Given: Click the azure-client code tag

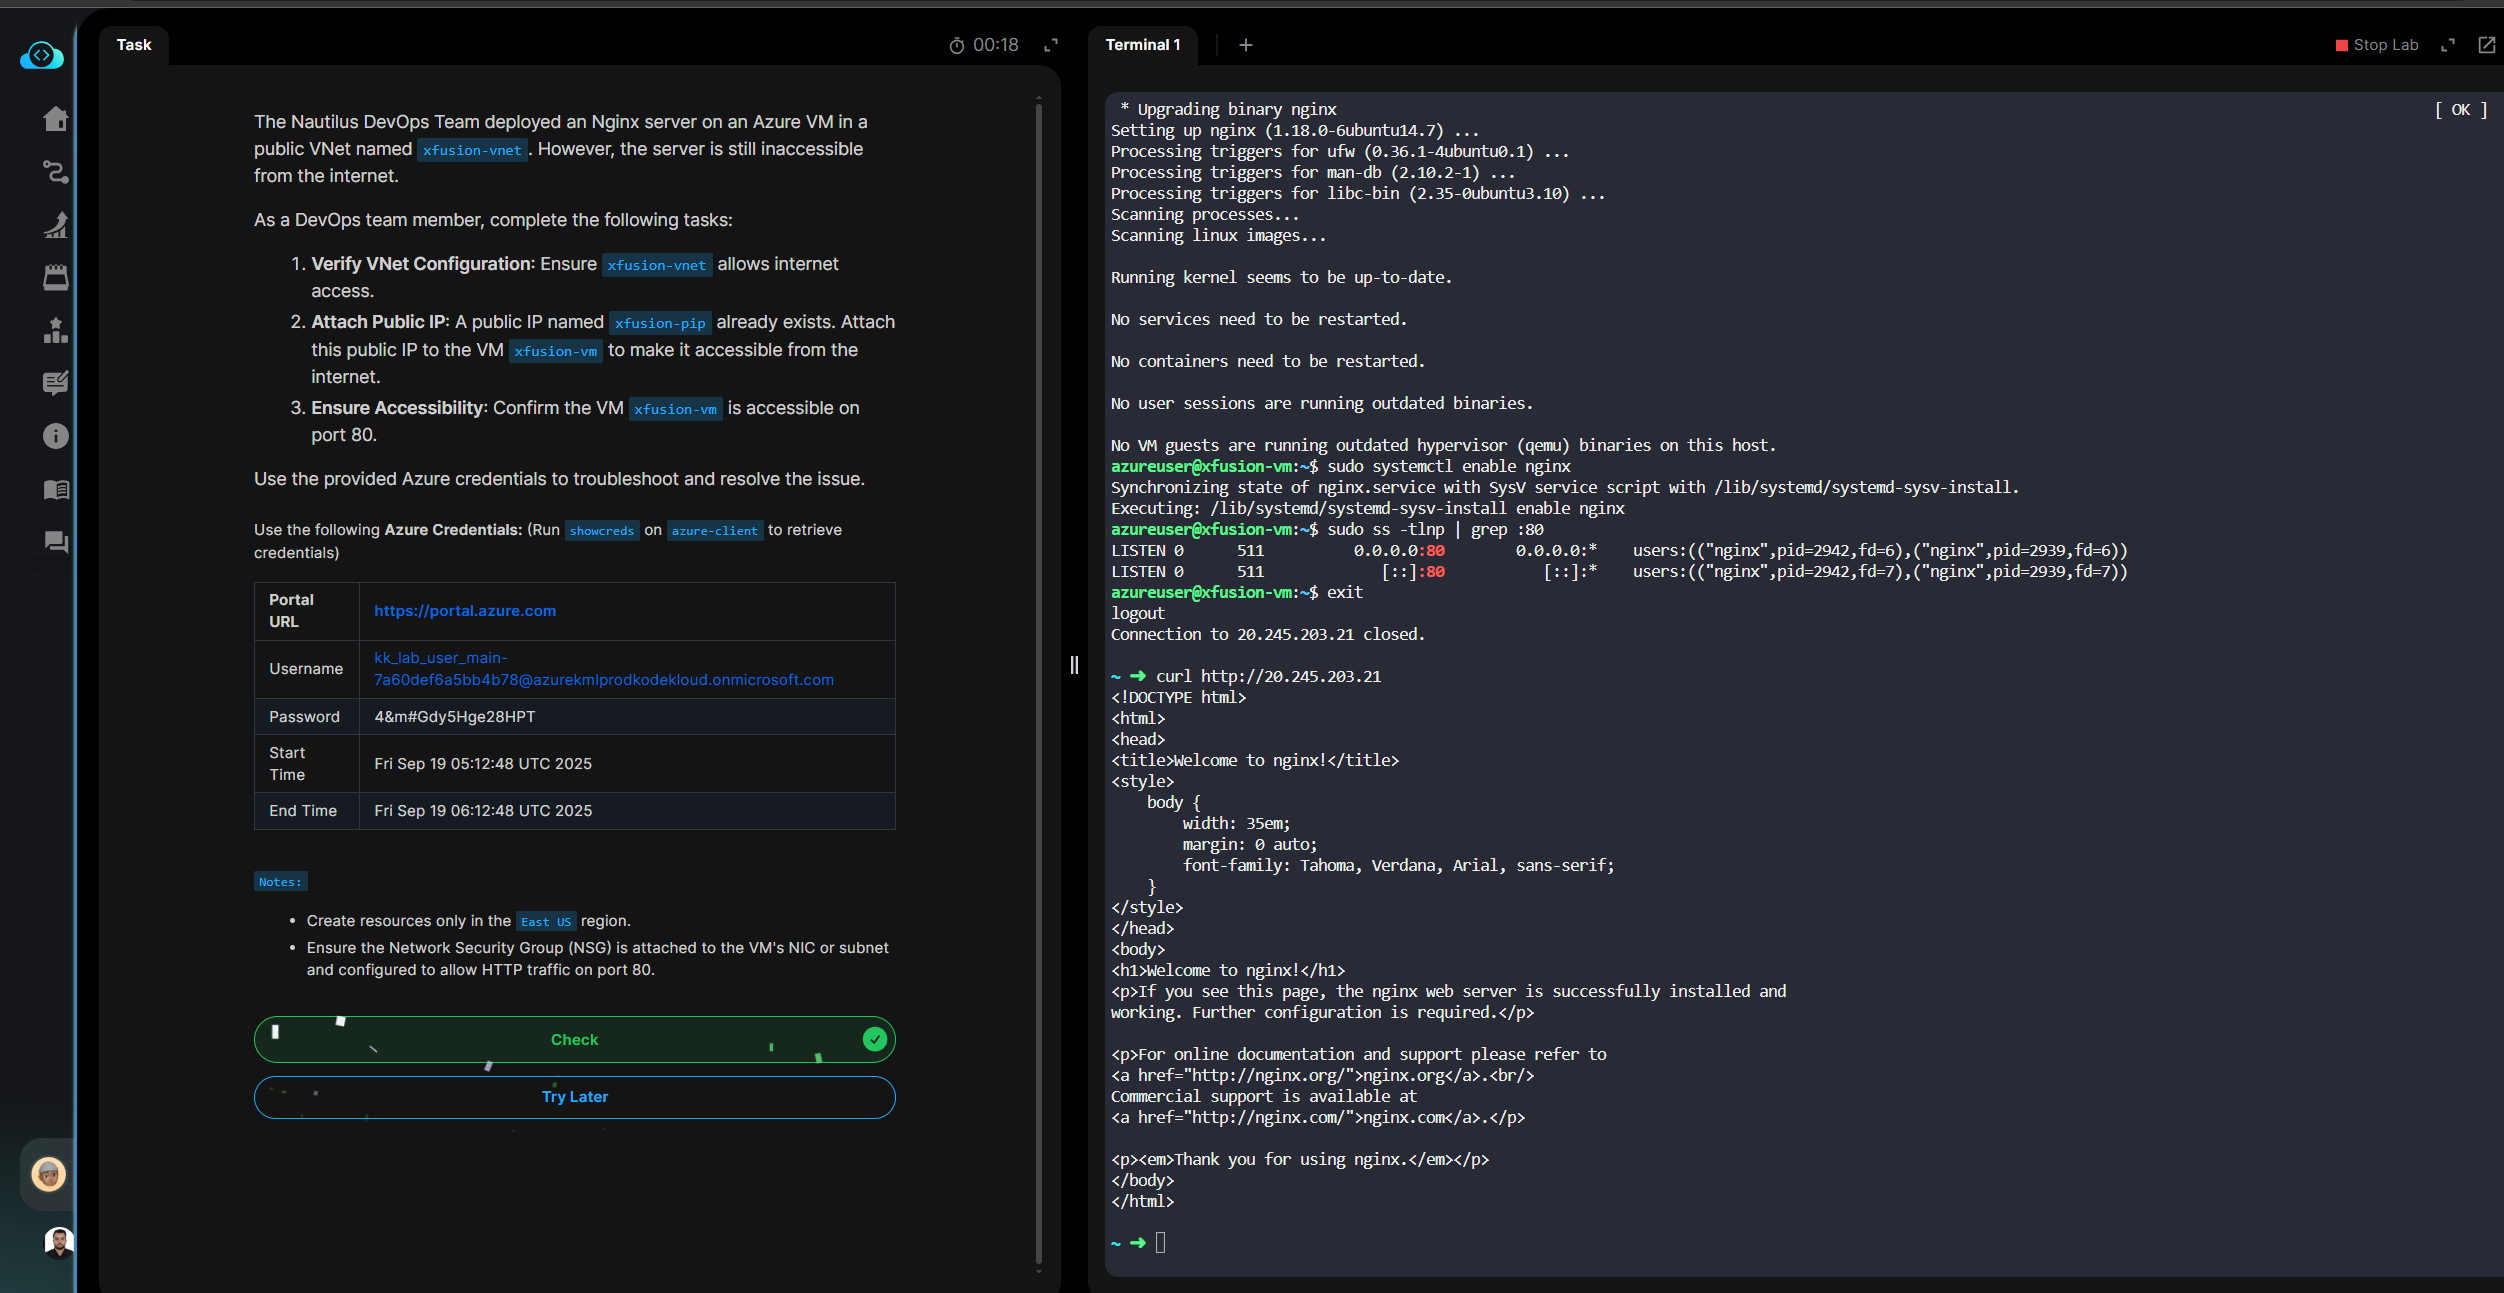Looking at the screenshot, I should [715, 531].
